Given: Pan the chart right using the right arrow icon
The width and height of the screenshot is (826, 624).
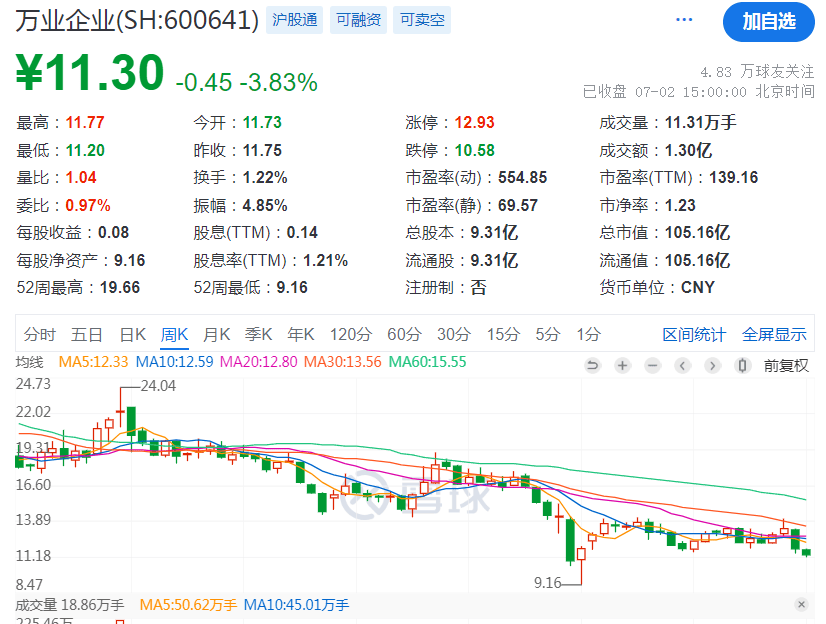Looking at the screenshot, I should point(713,364).
